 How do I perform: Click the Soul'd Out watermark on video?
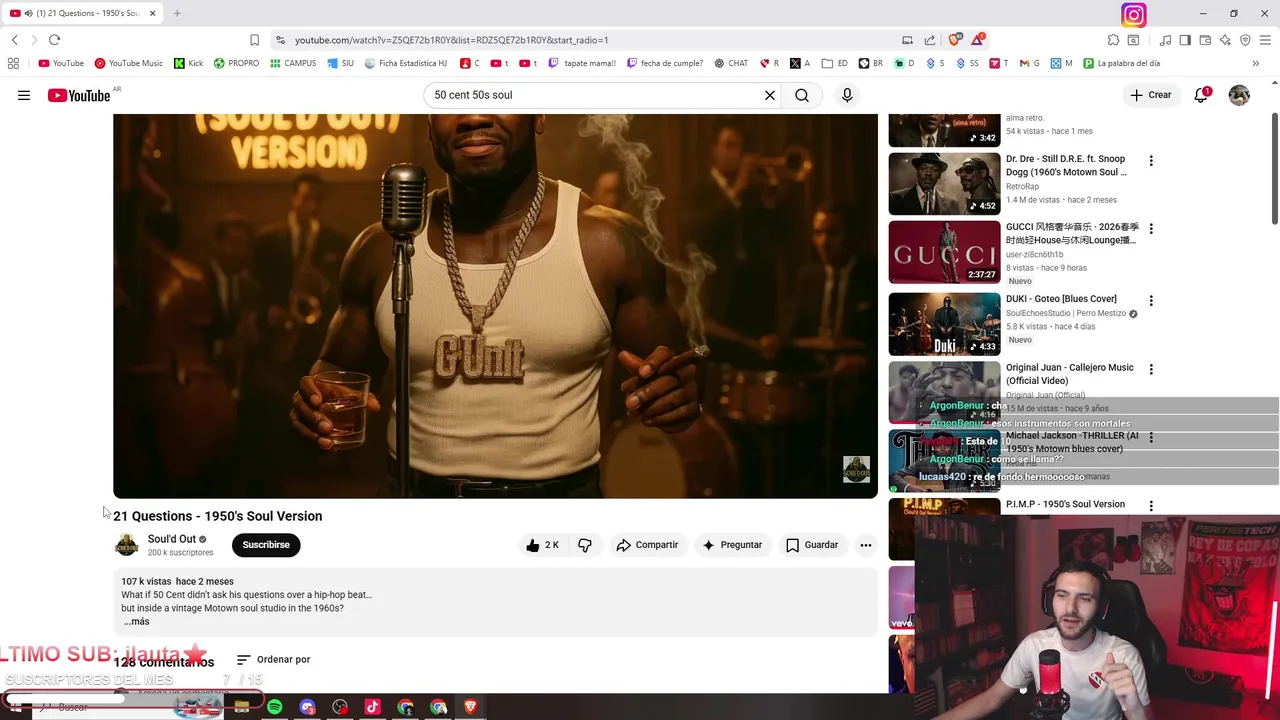[856, 469]
